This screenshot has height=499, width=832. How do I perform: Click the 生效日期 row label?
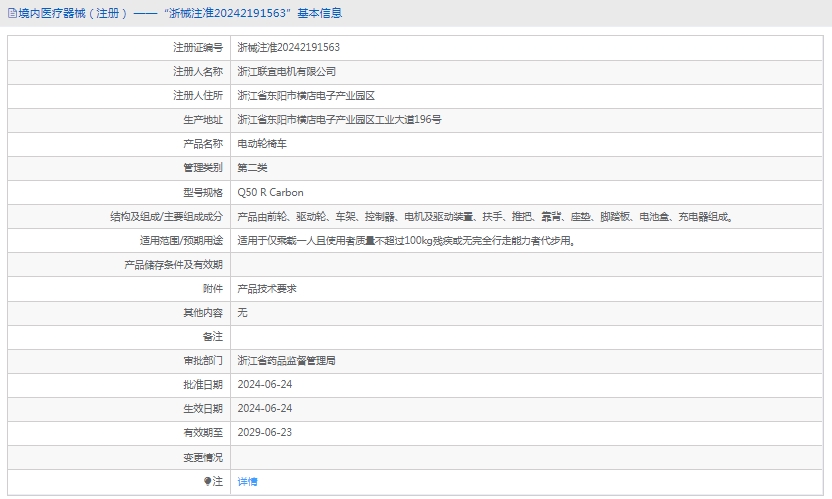click(203, 408)
